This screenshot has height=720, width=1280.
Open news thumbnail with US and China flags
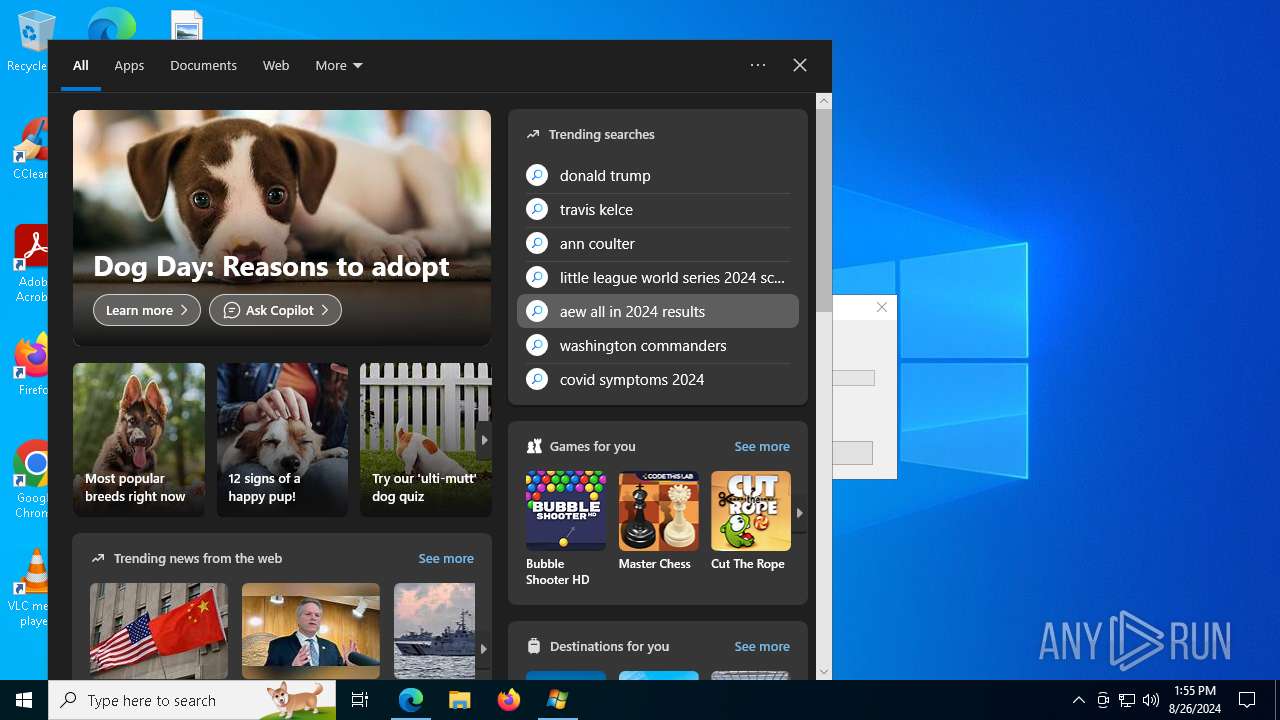pyautogui.click(x=159, y=631)
